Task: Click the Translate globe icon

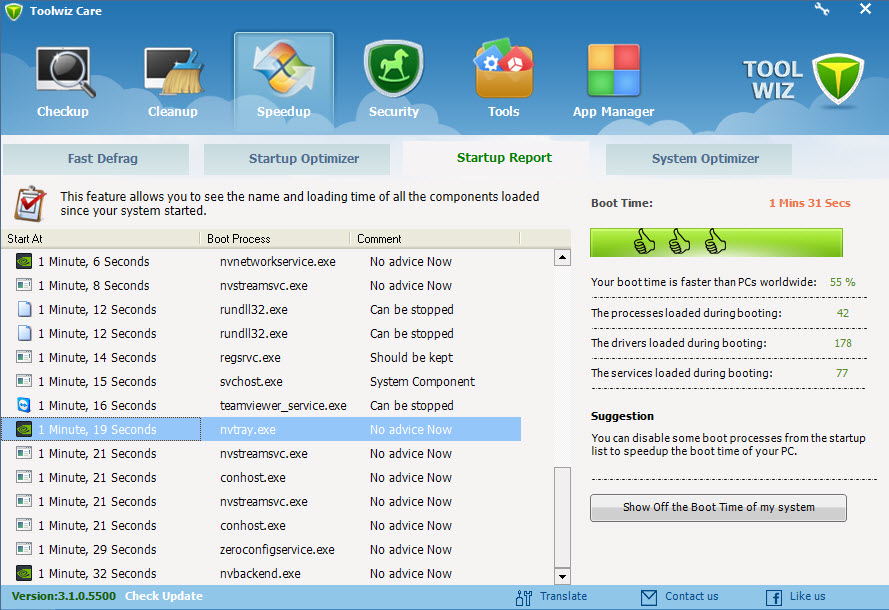Action: pos(523,596)
